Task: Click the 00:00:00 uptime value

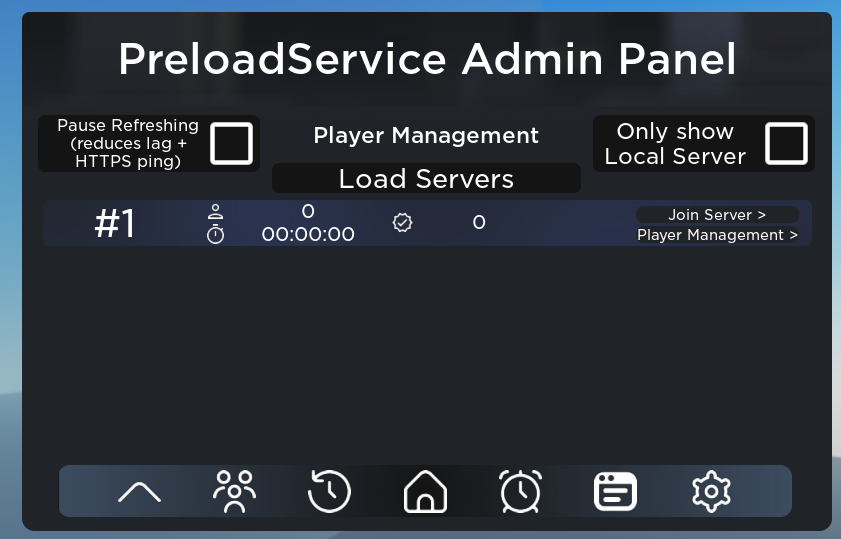Action: [x=308, y=234]
